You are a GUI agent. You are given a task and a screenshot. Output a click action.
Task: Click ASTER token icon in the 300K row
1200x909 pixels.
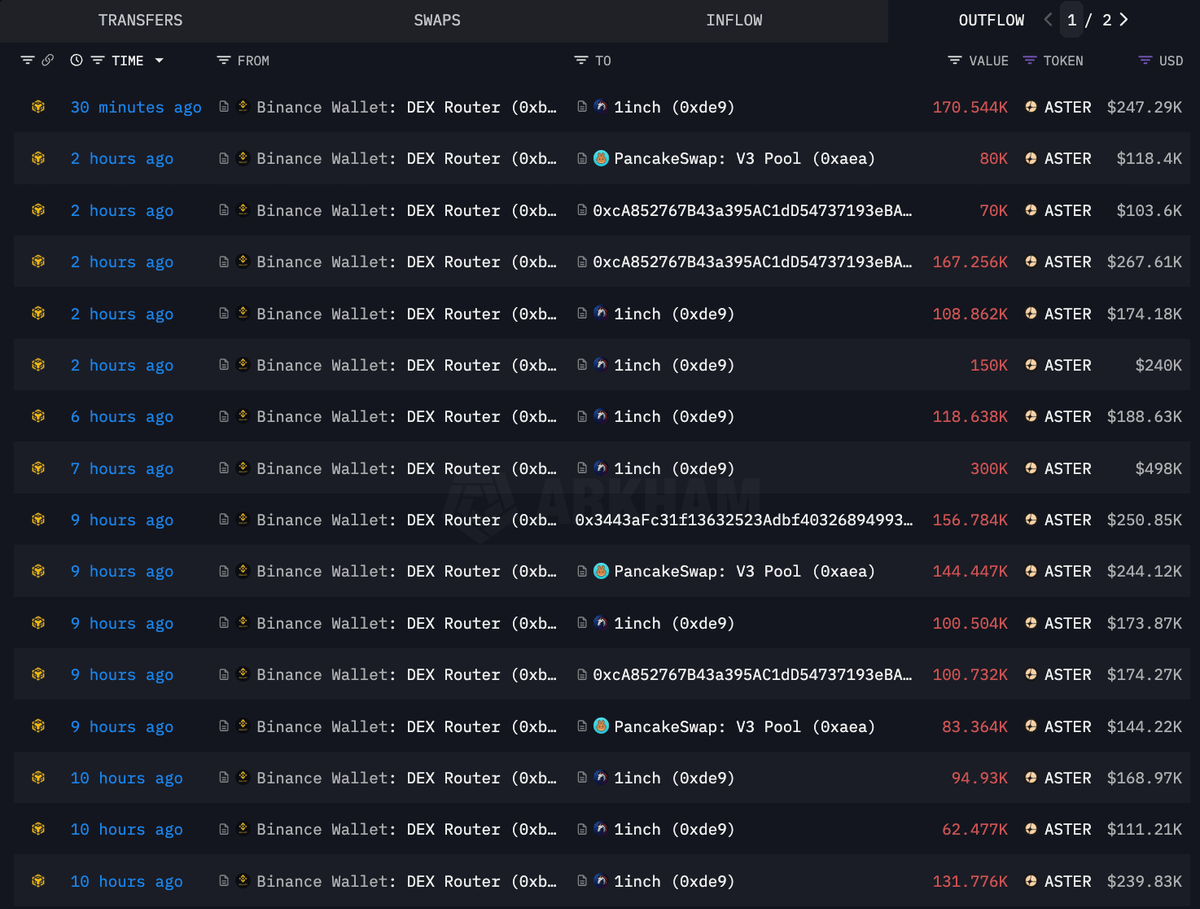(x=1031, y=468)
